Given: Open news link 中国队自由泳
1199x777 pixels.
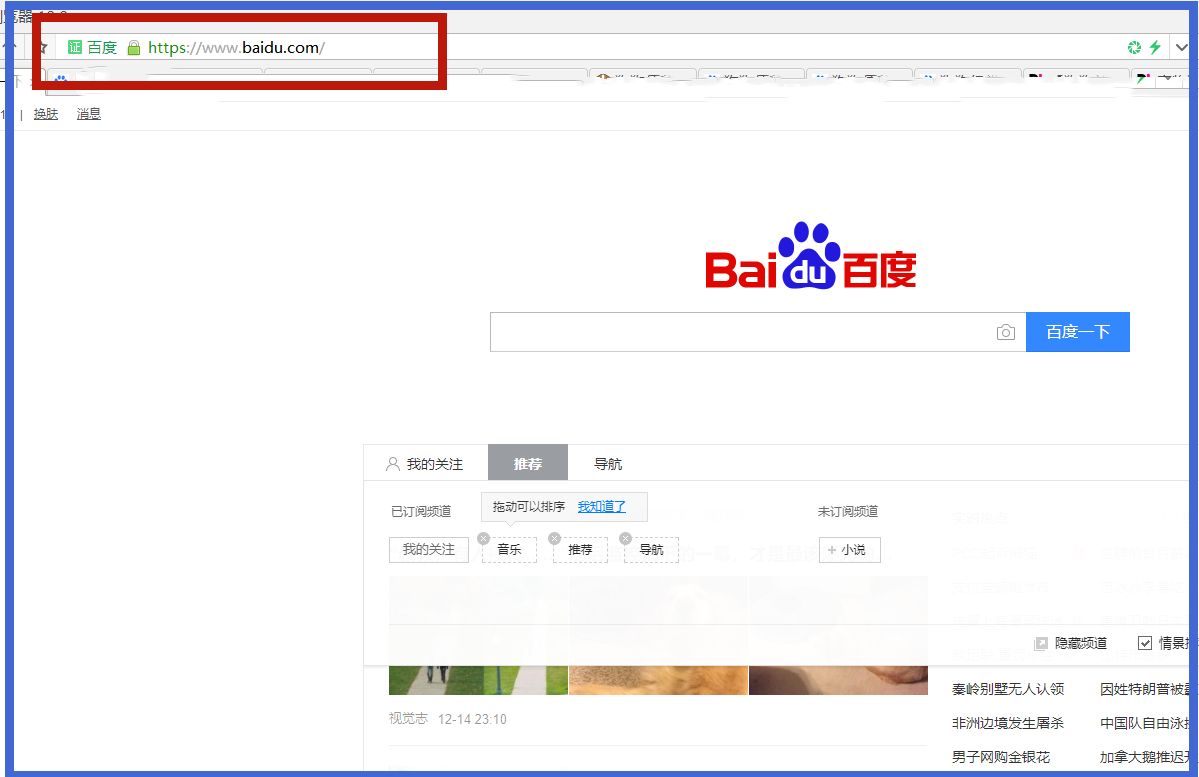Looking at the screenshot, I should 1145,723.
